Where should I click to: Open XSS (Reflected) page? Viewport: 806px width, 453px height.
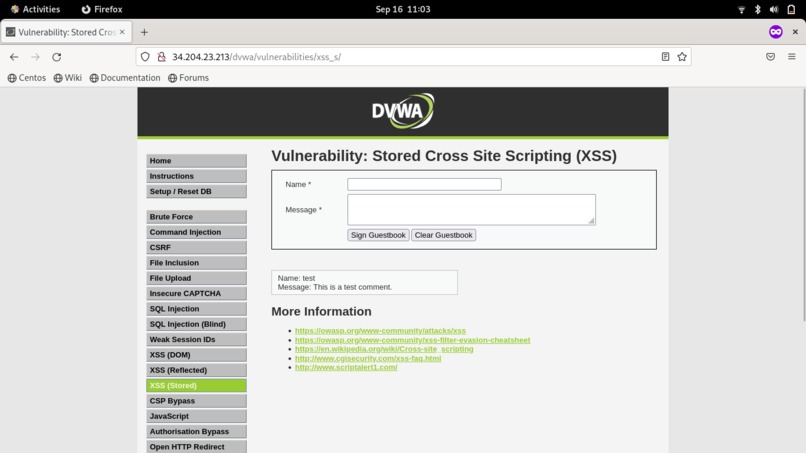click(196, 370)
